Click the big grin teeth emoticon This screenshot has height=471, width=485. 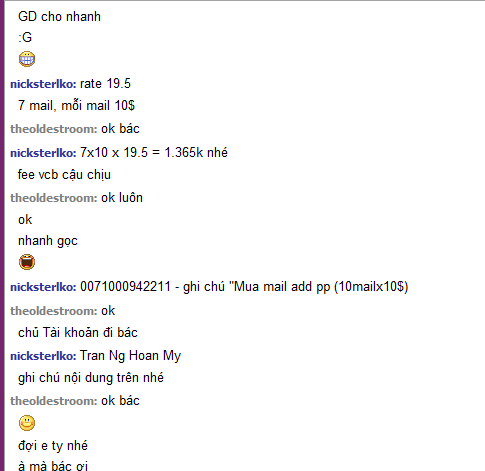27,59
